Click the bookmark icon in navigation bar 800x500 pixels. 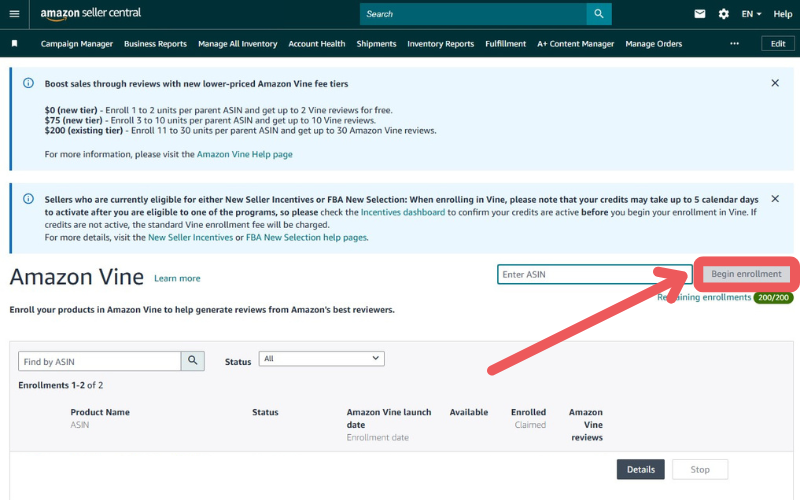(x=14, y=43)
